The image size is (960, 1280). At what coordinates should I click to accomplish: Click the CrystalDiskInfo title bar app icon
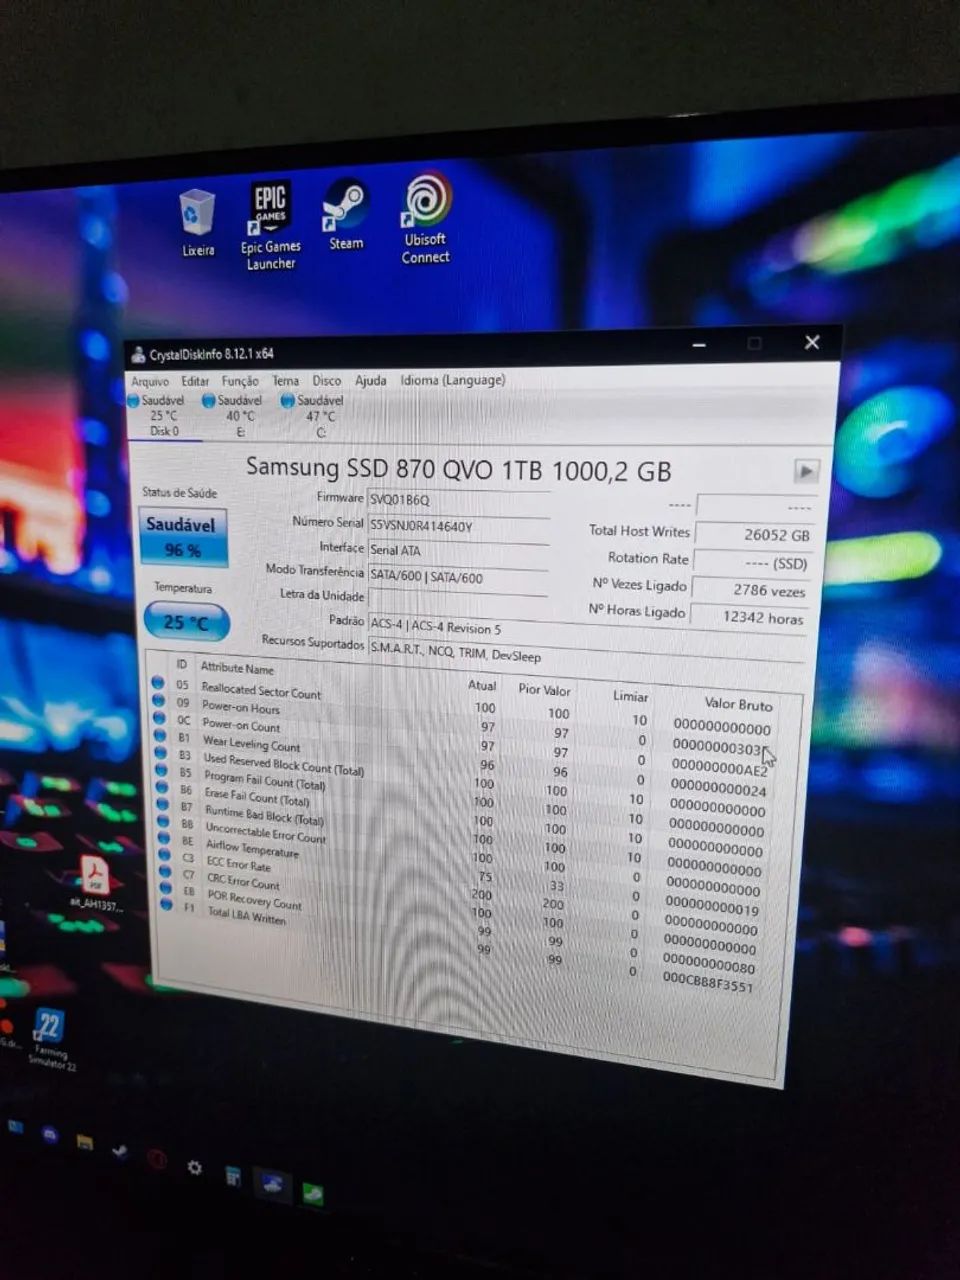point(138,354)
